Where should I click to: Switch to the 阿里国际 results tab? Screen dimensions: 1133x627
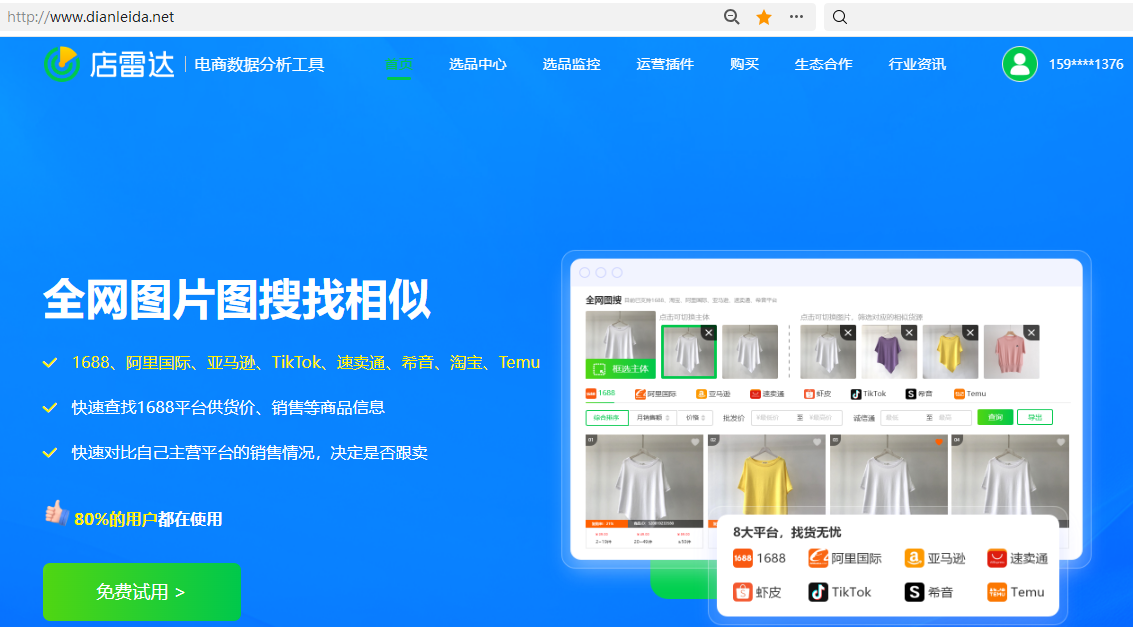point(656,393)
